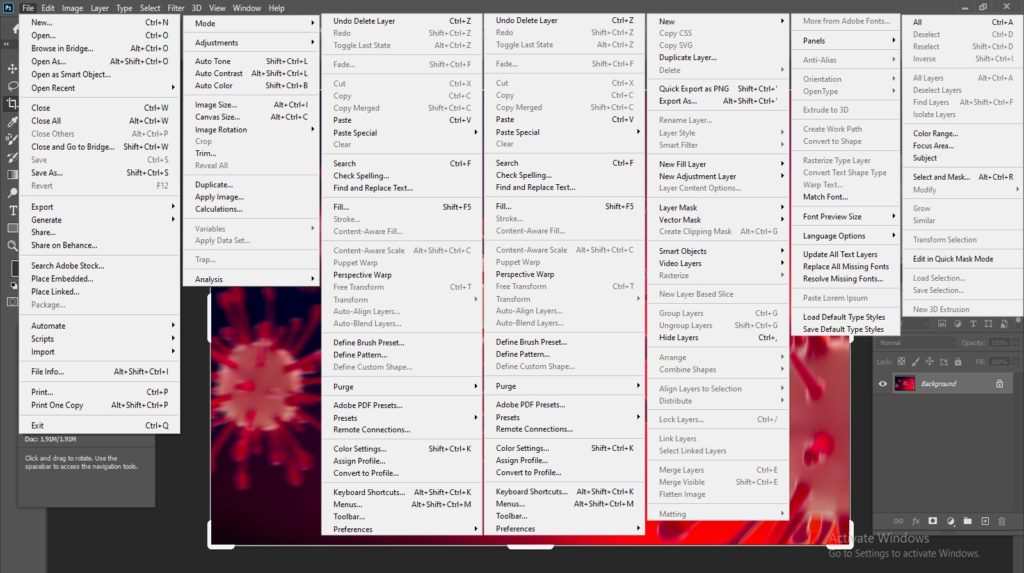Select the Background layer name

[x=938, y=384]
